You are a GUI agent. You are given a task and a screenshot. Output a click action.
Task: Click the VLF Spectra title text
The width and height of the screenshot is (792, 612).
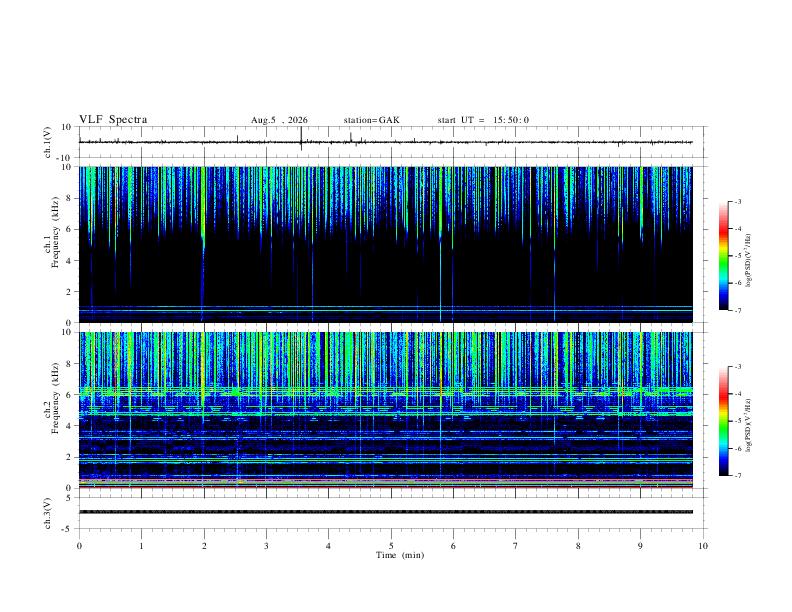point(113,120)
